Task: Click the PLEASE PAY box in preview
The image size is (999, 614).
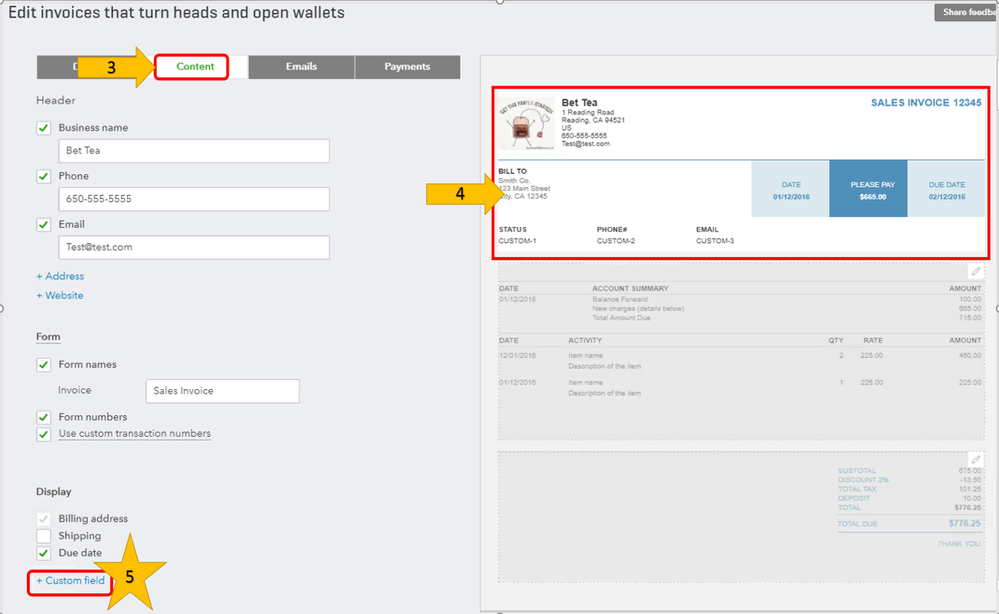Action: click(868, 189)
